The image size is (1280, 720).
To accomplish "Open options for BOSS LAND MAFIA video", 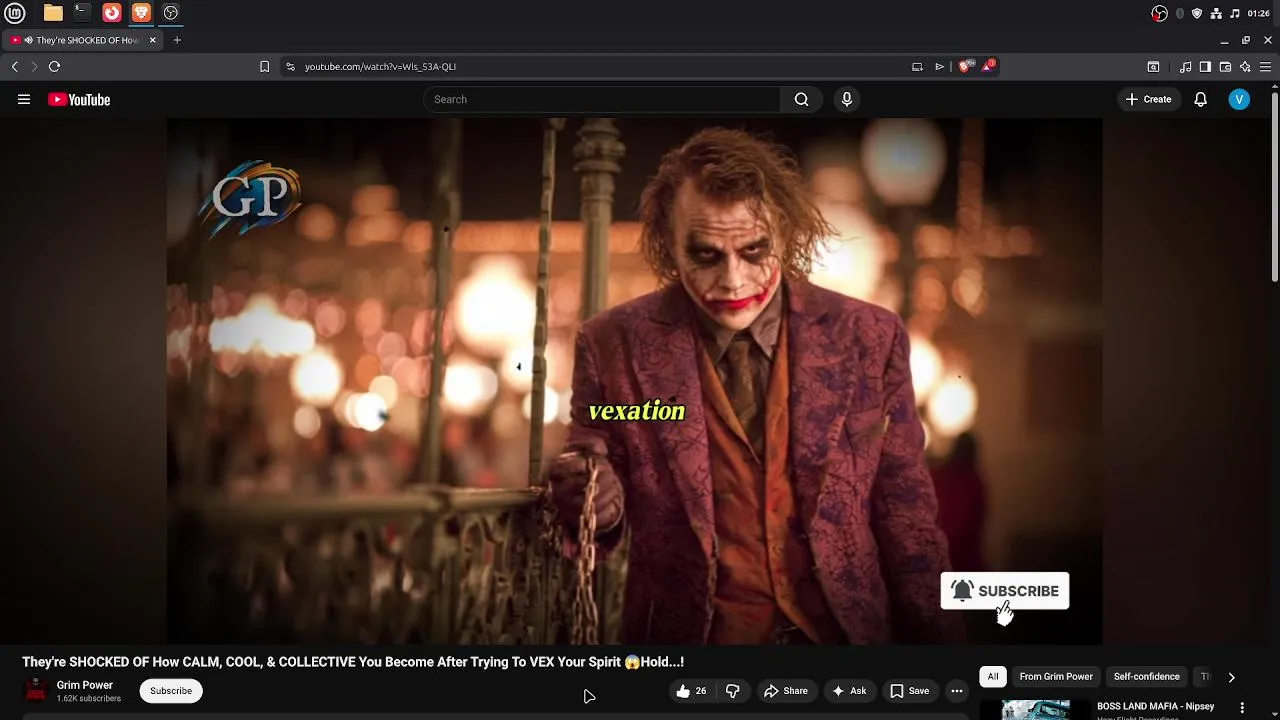I will point(1243,707).
